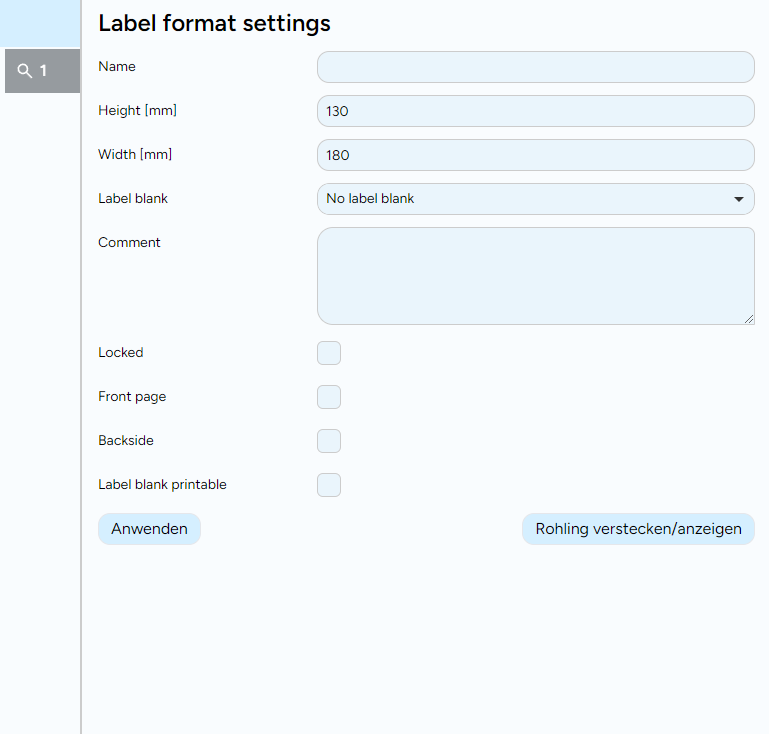Enable the Locked checkbox
769x734 pixels.
tap(329, 353)
